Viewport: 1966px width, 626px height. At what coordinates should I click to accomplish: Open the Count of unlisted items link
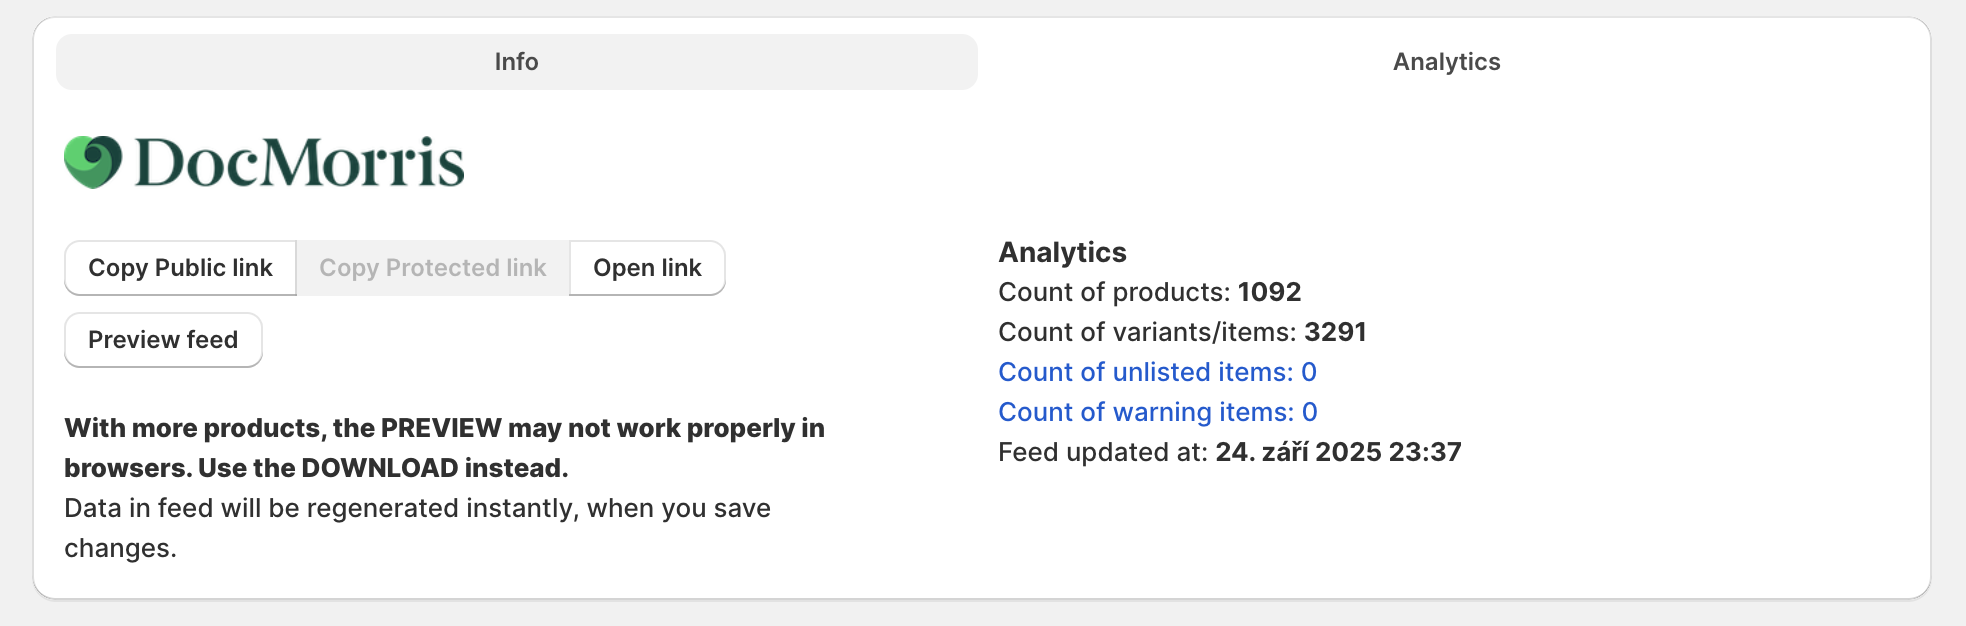pos(1157,372)
